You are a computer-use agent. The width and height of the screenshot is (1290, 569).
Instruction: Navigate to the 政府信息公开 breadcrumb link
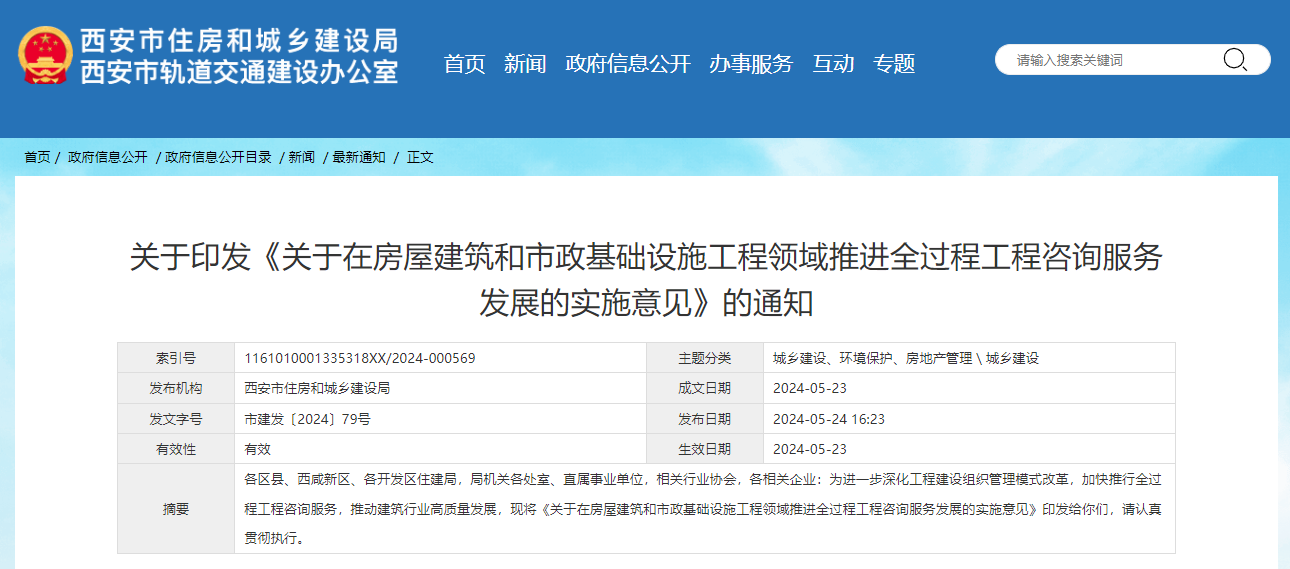[107, 157]
